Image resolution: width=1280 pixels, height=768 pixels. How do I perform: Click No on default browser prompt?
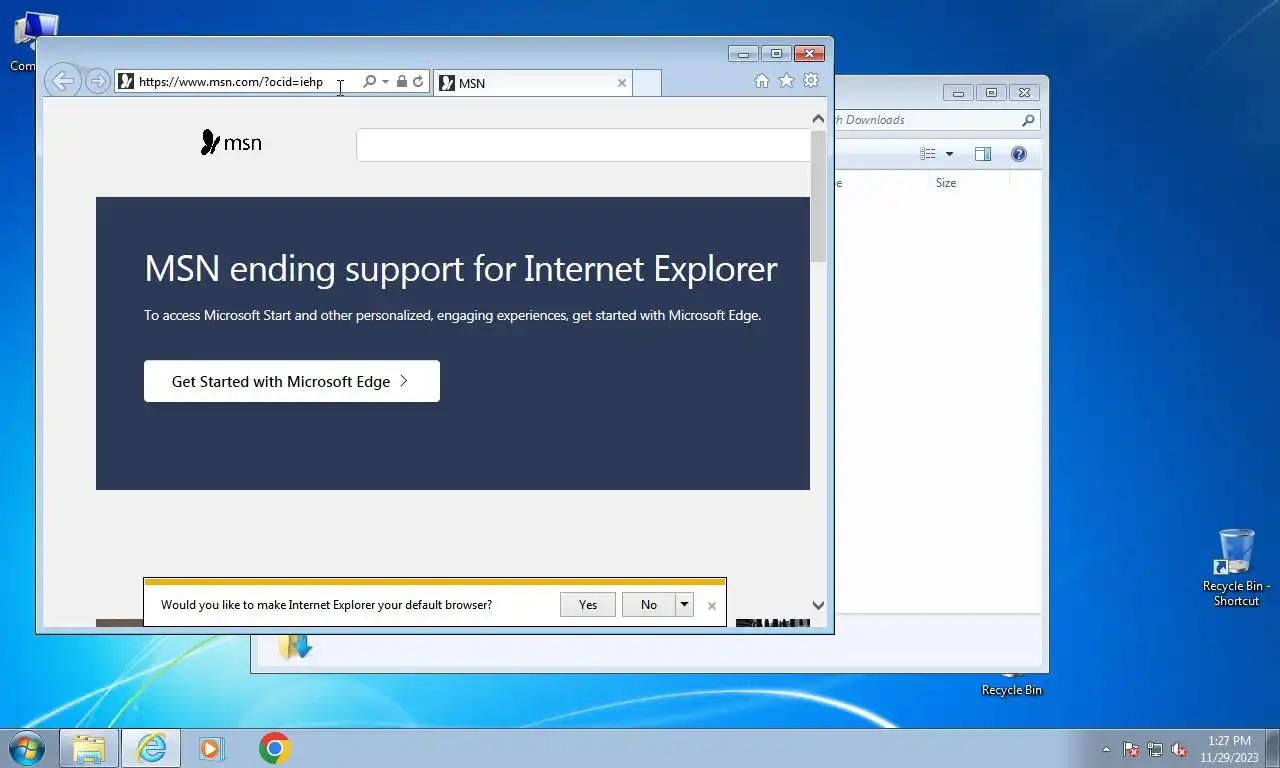click(x=649, y=604)
